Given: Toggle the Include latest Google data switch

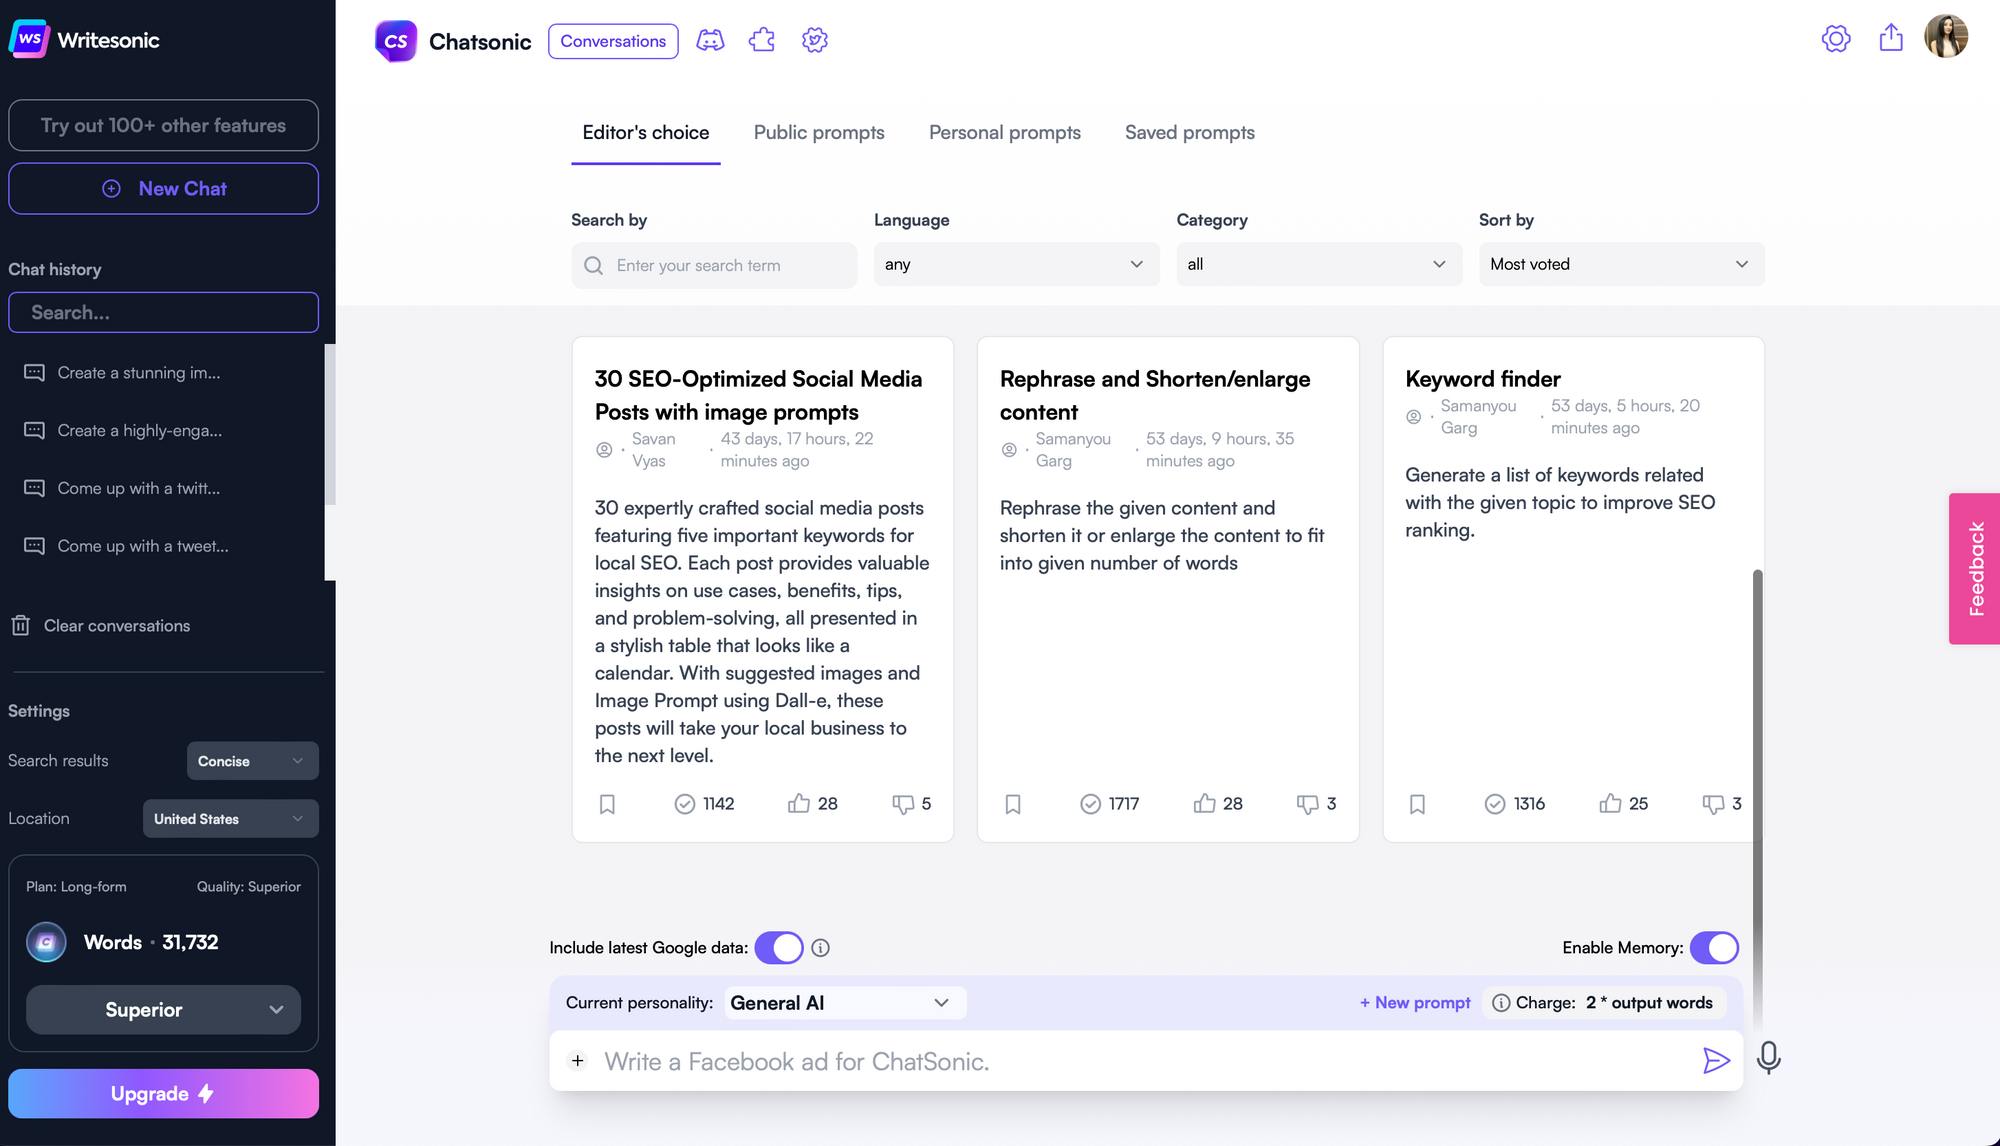Looking at the screenshot, I should click(x=779, y=947).
